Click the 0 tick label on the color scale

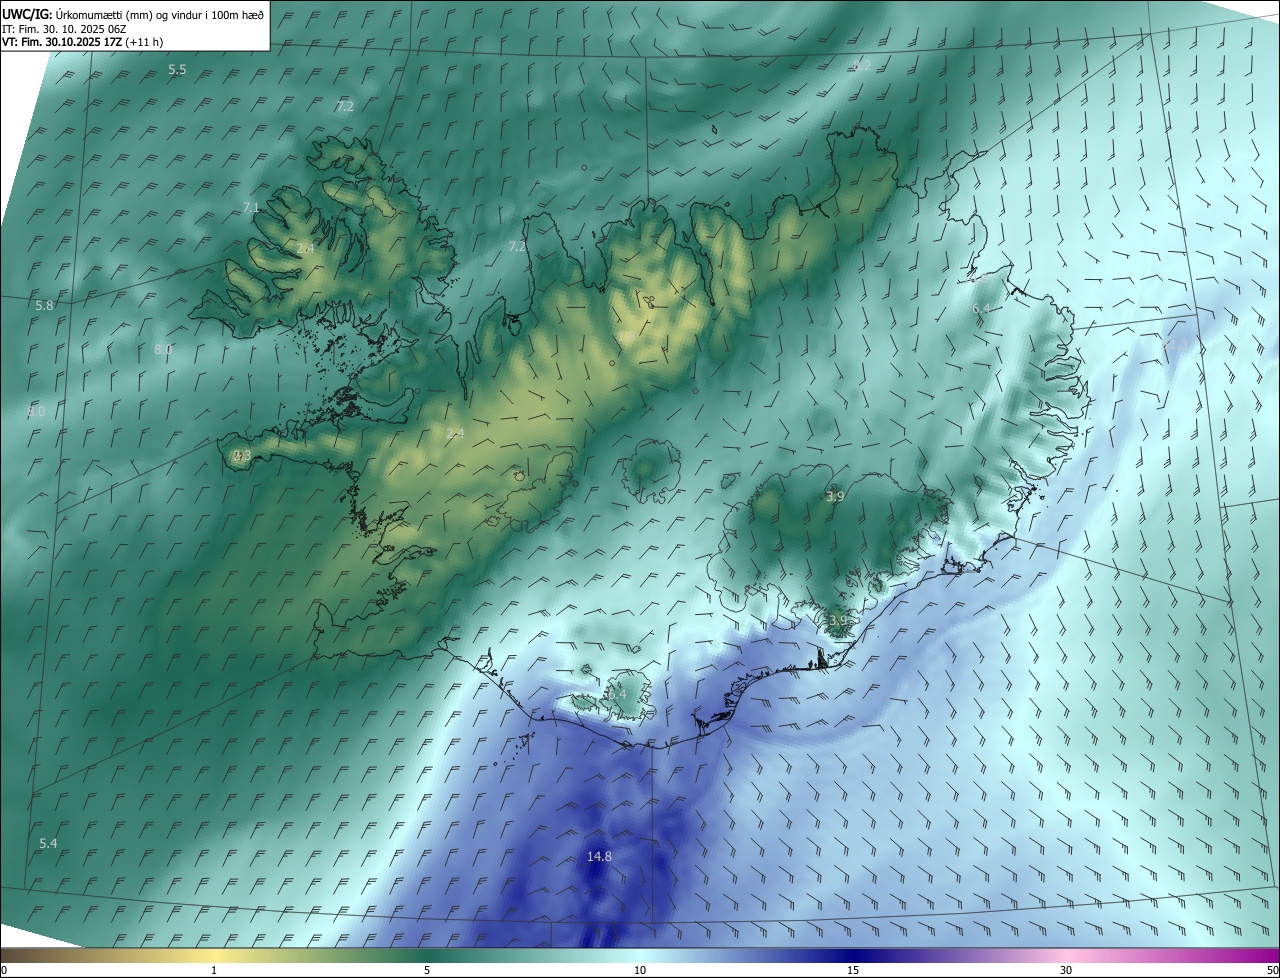pos(4,970)
